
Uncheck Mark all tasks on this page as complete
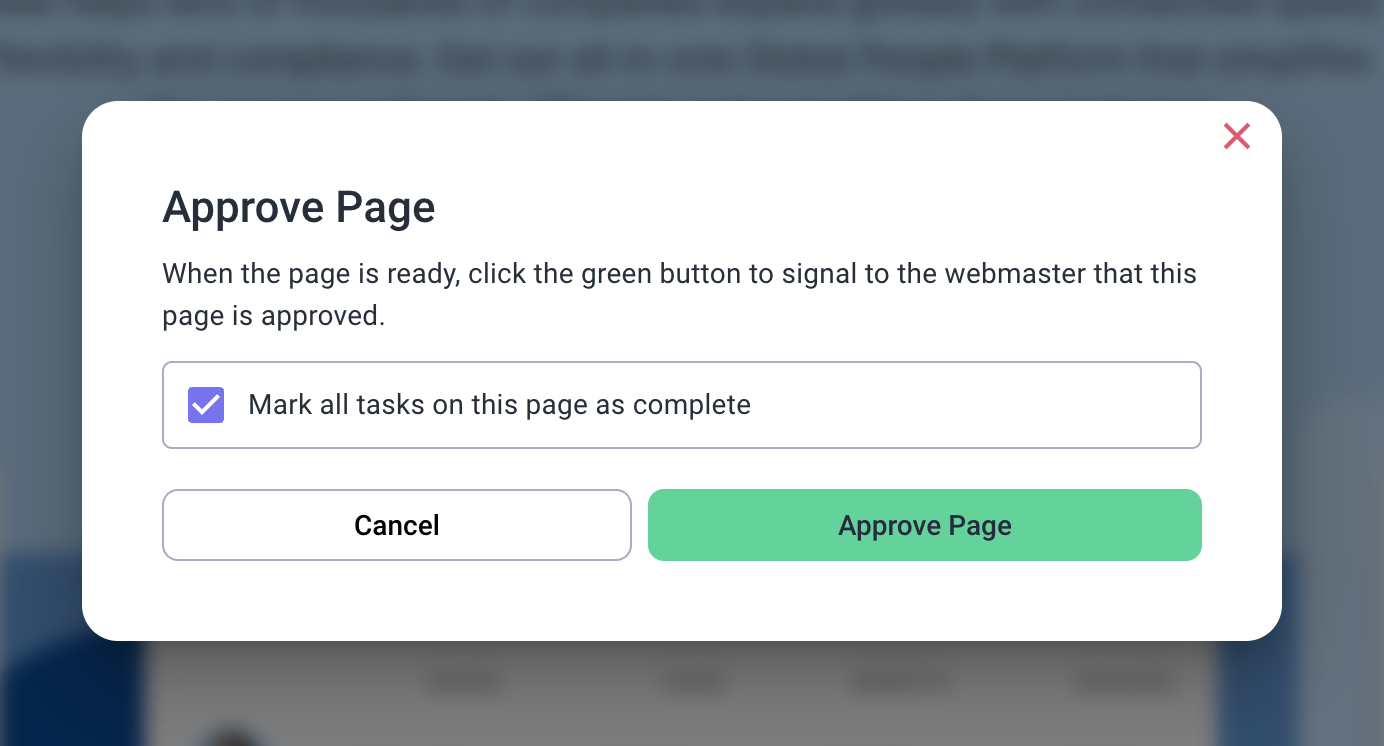(x=205, y=404)
